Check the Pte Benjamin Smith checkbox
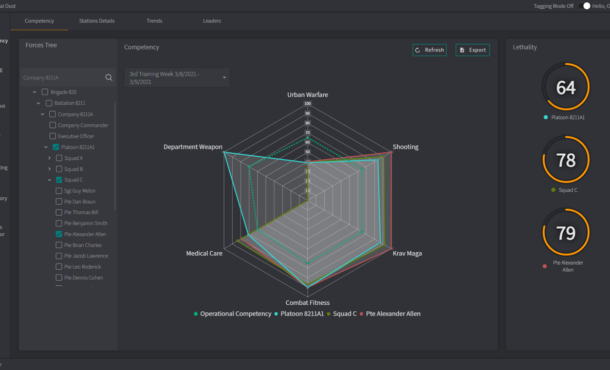Viewport: 610px width, 370px height. [x=59, y=223]
